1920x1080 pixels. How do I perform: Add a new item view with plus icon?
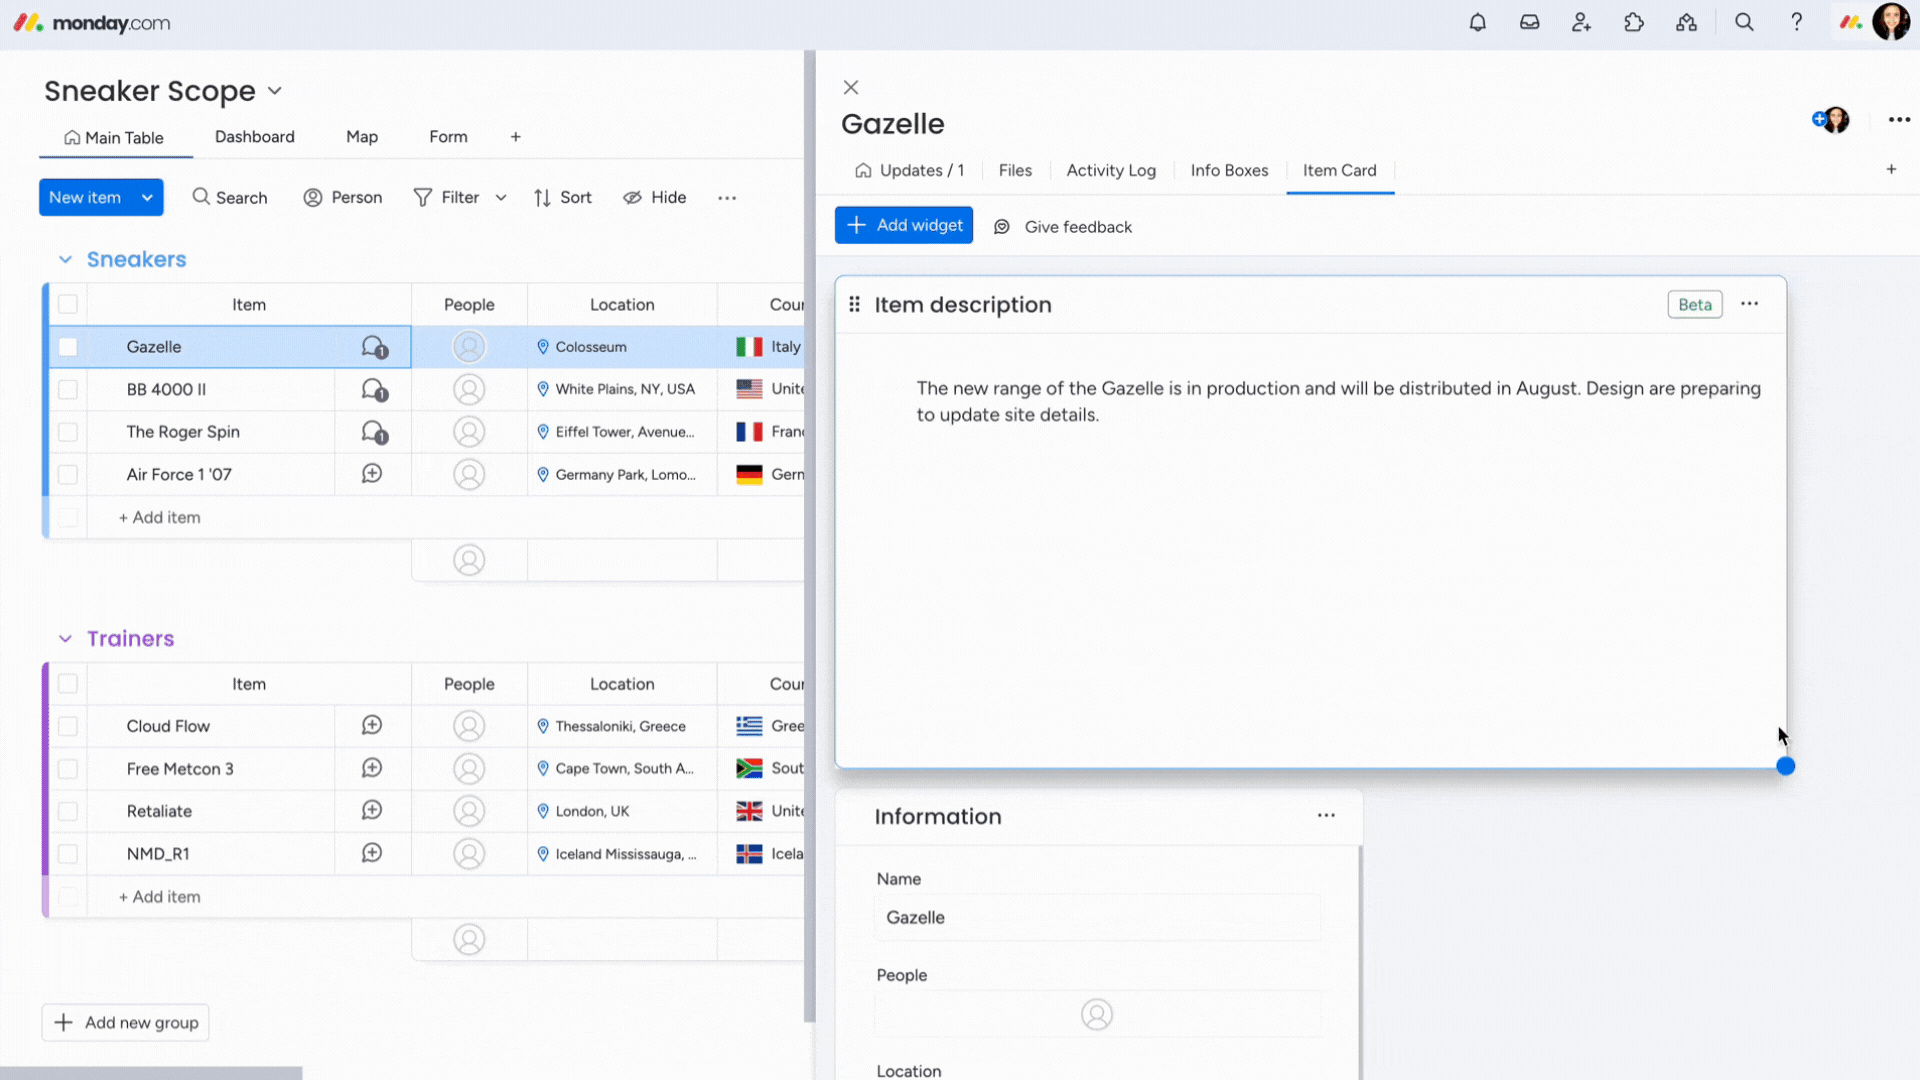point(1891,169)
